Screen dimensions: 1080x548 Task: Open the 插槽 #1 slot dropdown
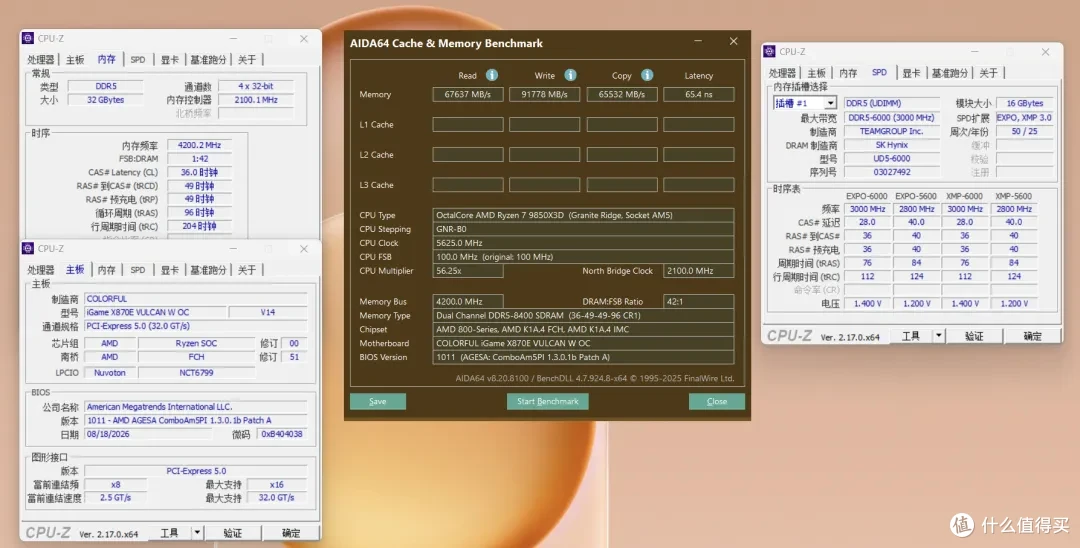[831, 103]
